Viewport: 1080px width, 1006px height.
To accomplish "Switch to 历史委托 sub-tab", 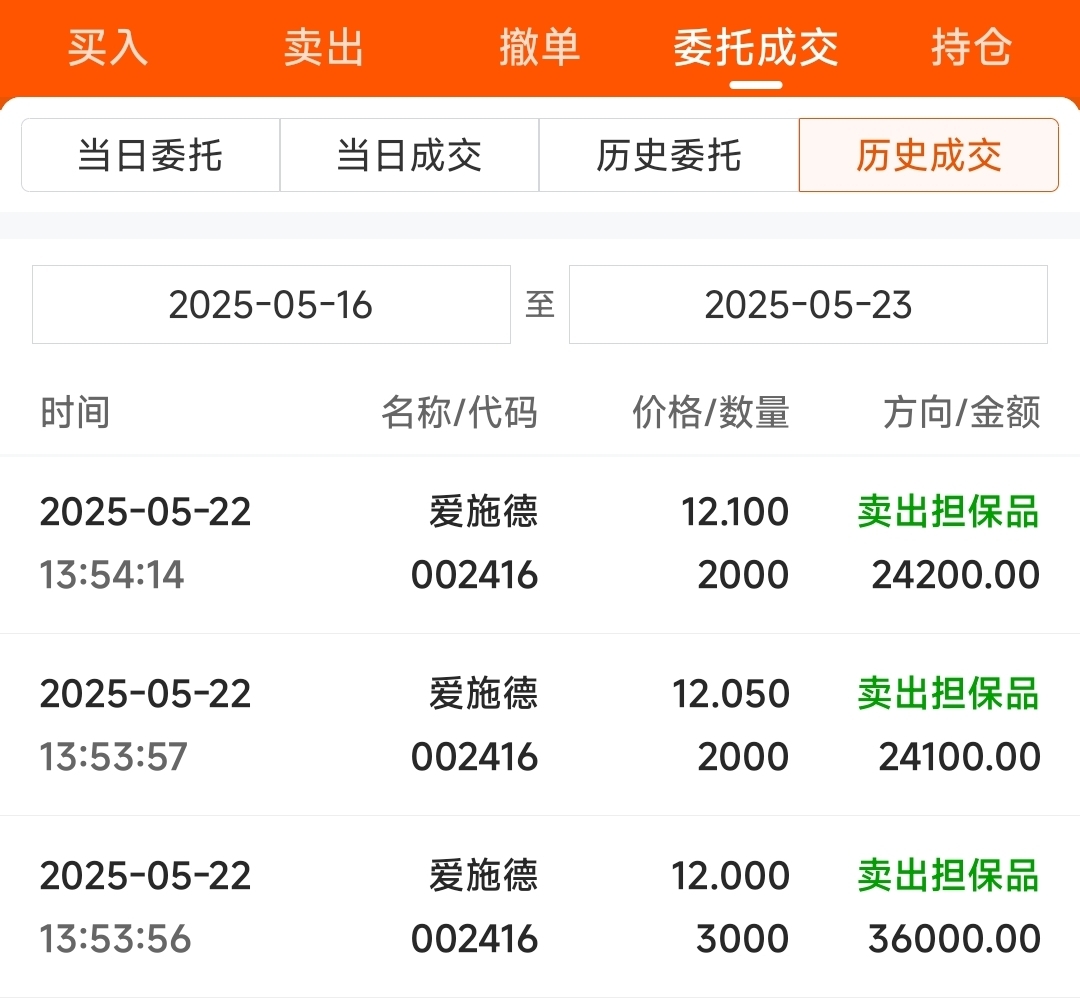I will [x=669, y=155].
